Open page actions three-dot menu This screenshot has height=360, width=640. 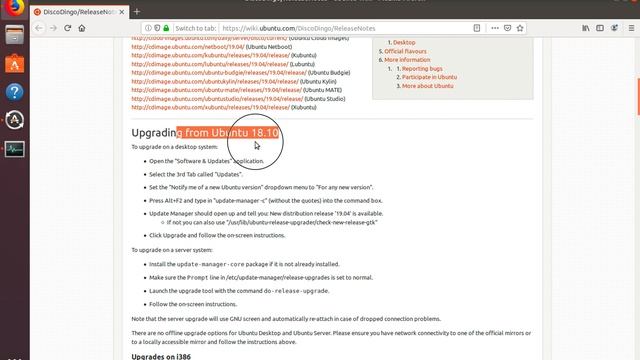(x=495, y=28)
